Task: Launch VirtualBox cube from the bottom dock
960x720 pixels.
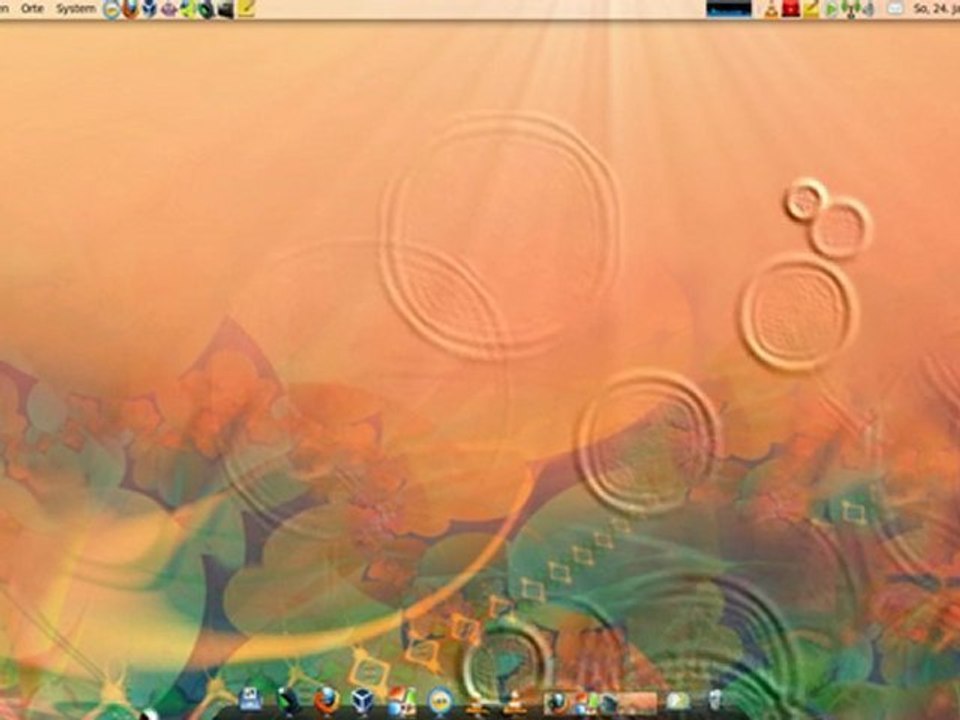Action: click(363, 701)
